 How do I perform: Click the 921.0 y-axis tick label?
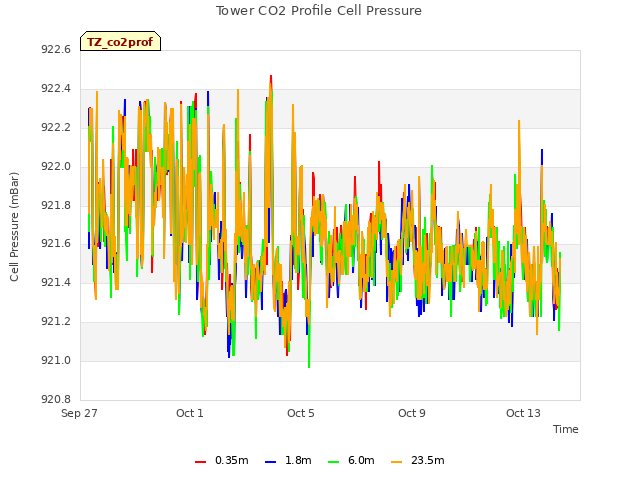pyautogui.click(x=56, y=360)
